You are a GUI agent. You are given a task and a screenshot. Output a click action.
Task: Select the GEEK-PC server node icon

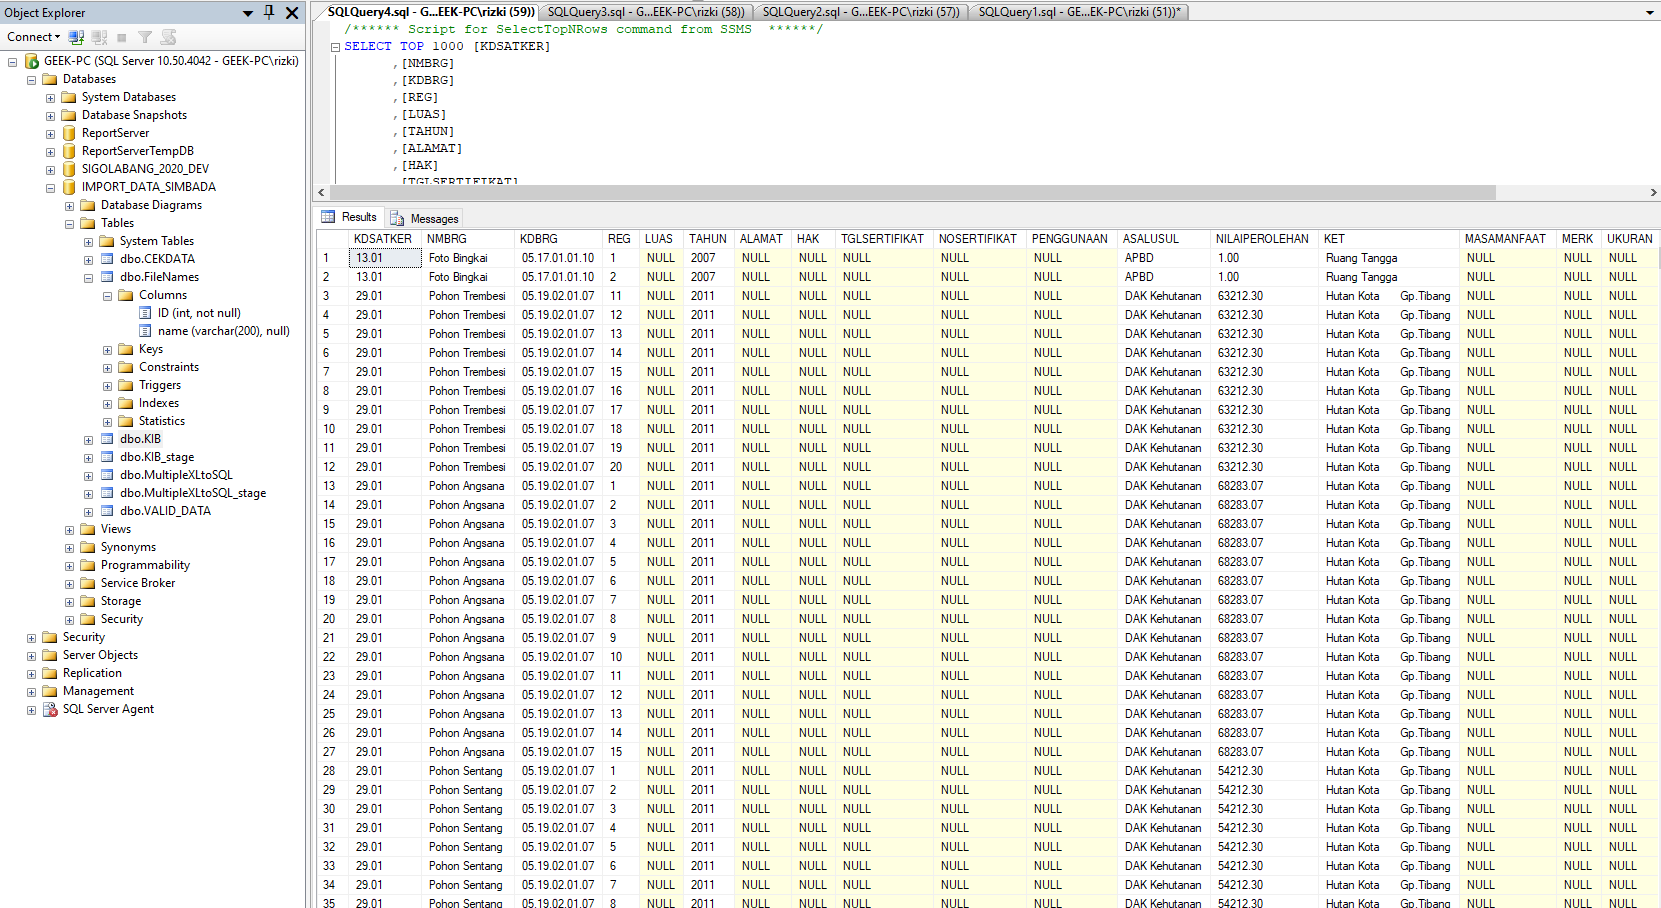click(32, 61)
